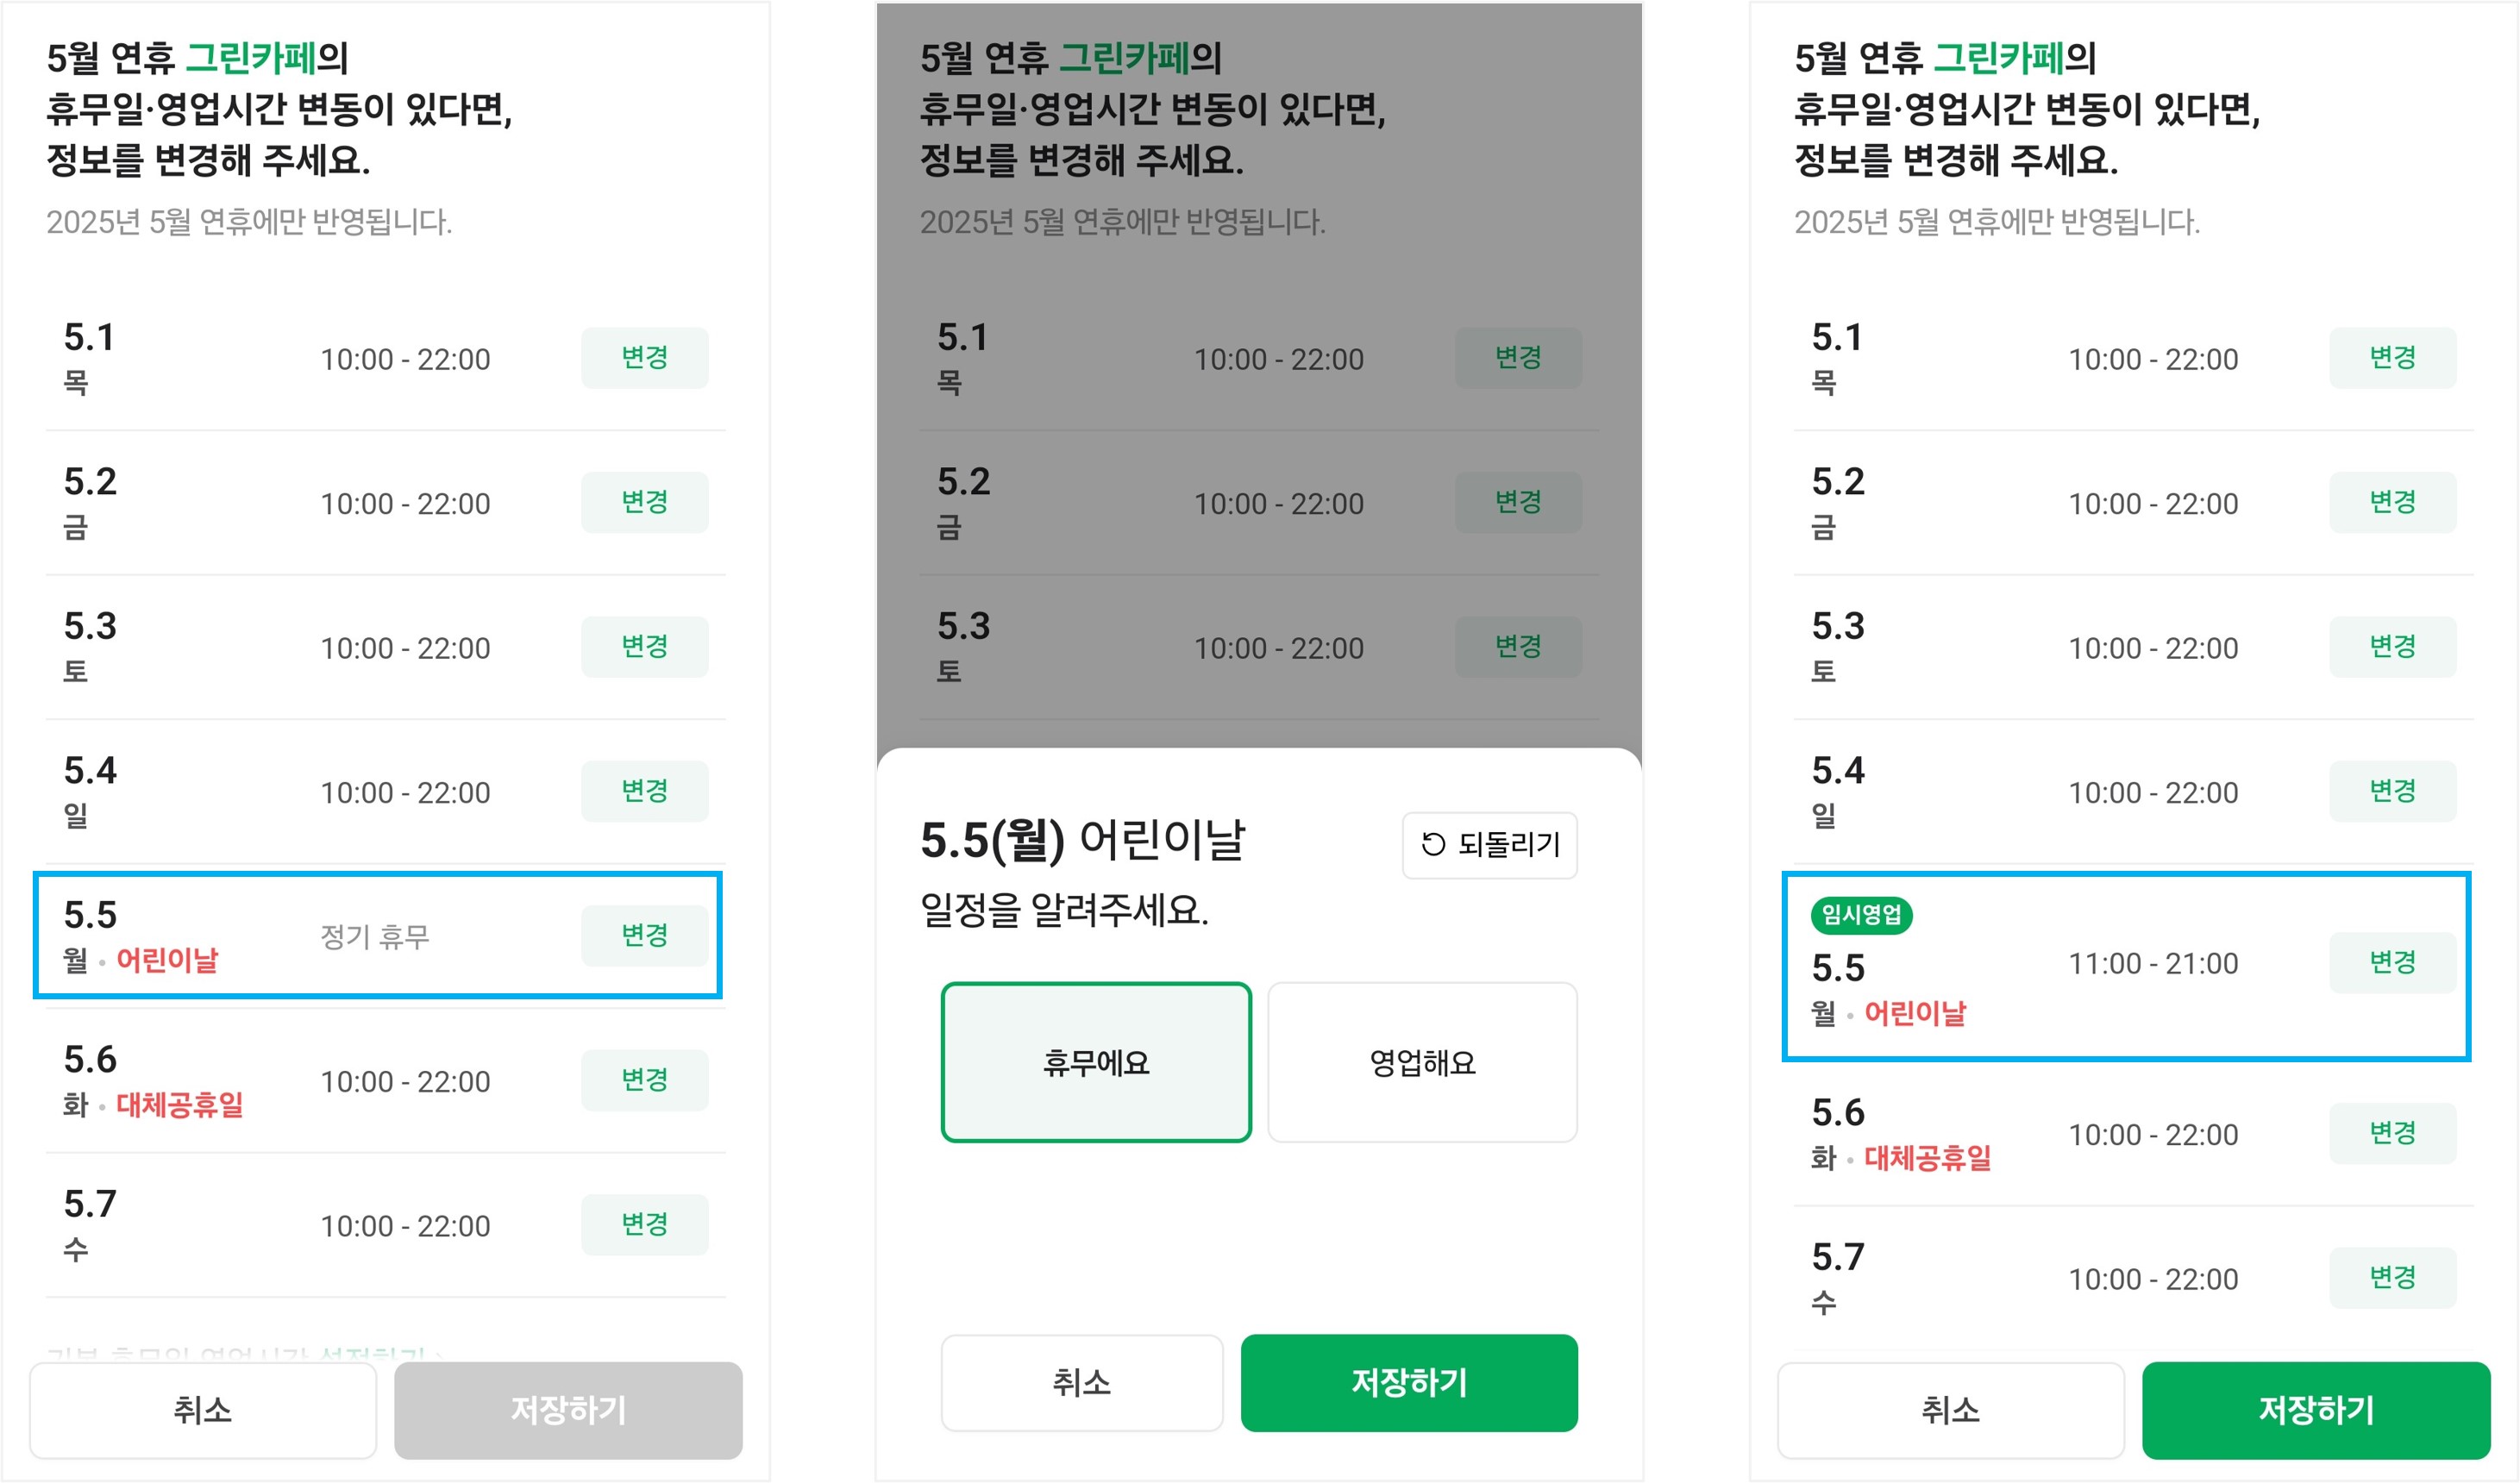
Task: Click green 저장하기 in the right panel
Action: [x=2316, y=1410]
